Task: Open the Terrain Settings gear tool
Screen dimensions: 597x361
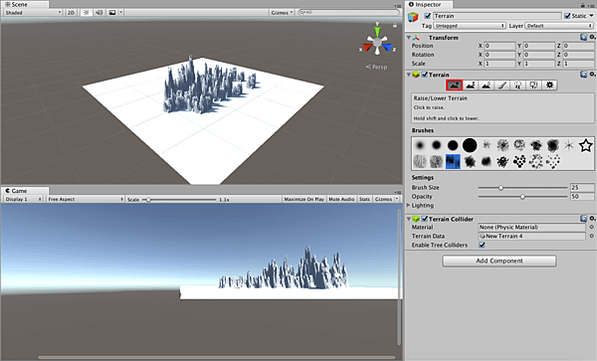Action: 549,85
